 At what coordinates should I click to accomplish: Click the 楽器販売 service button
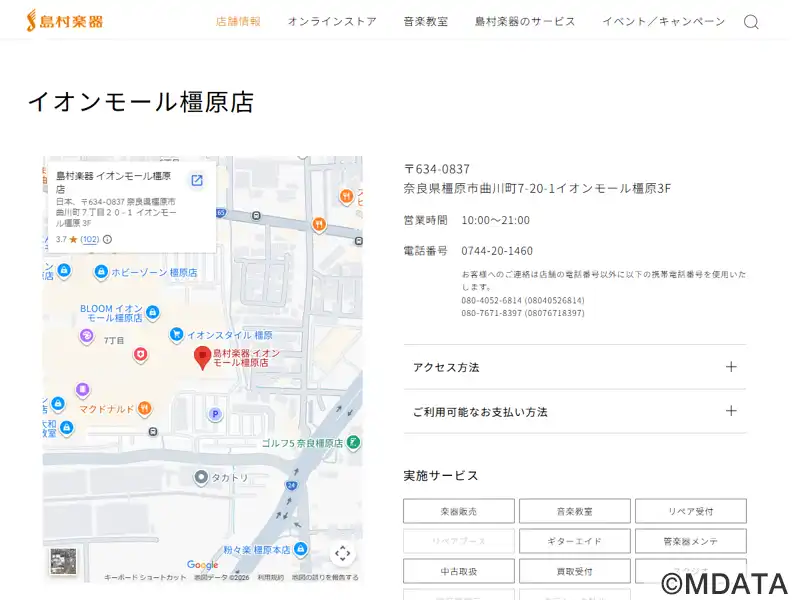pos(459,511)
